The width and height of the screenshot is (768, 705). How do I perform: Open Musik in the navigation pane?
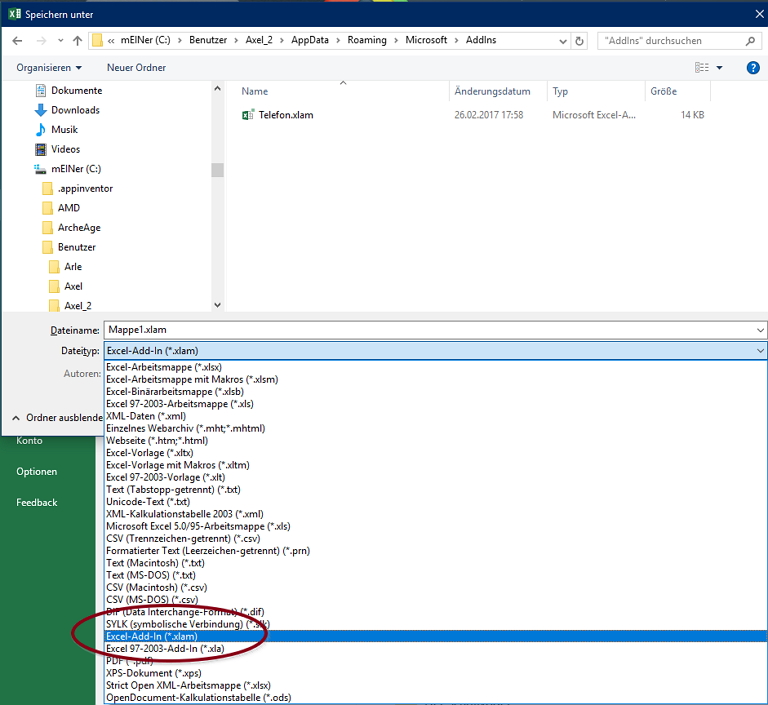pyautogui.click(x=65, y=130)
